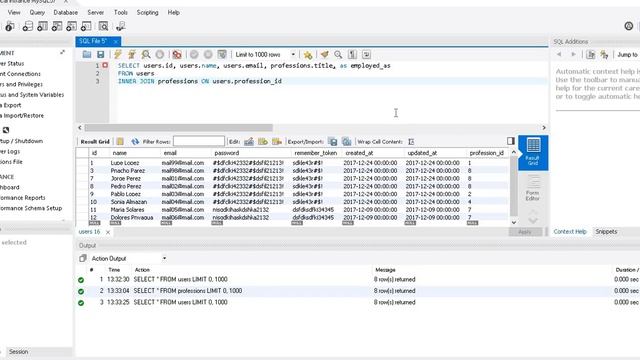Toggle invisible characters display icon
Viewport: 640px width, 360px height.
point(352,54)
